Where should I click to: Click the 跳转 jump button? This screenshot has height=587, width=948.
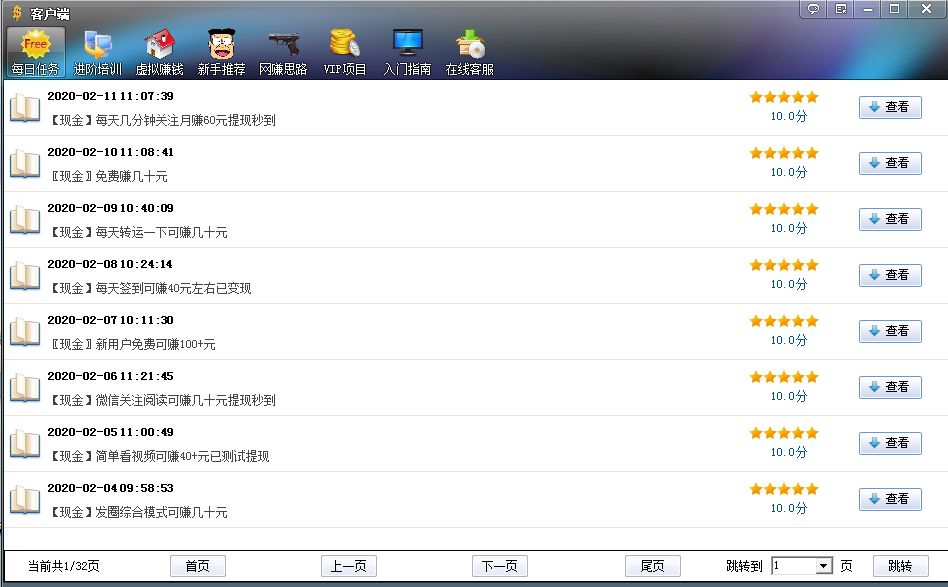pyautogui.click(x=900, y=566)
